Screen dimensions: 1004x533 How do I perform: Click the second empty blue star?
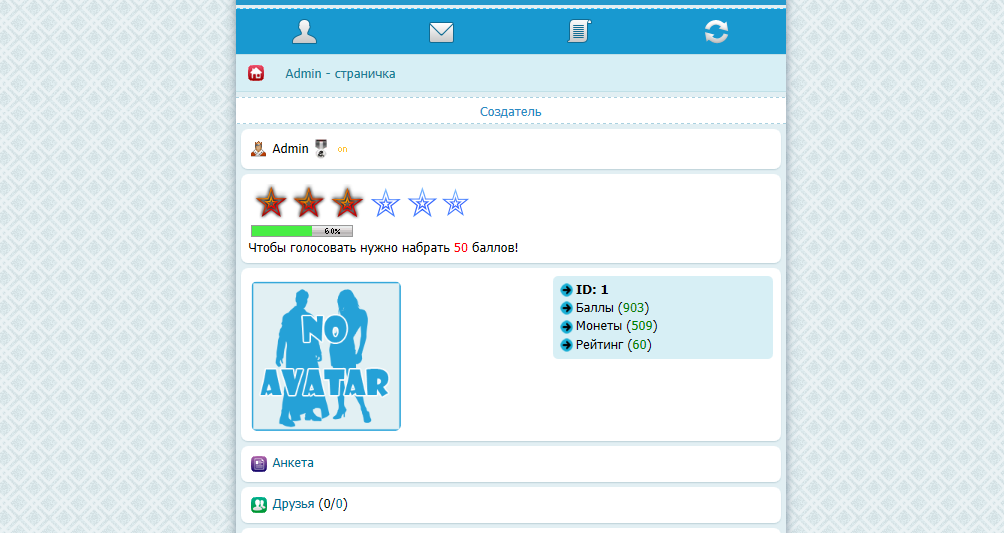(422, 203)
